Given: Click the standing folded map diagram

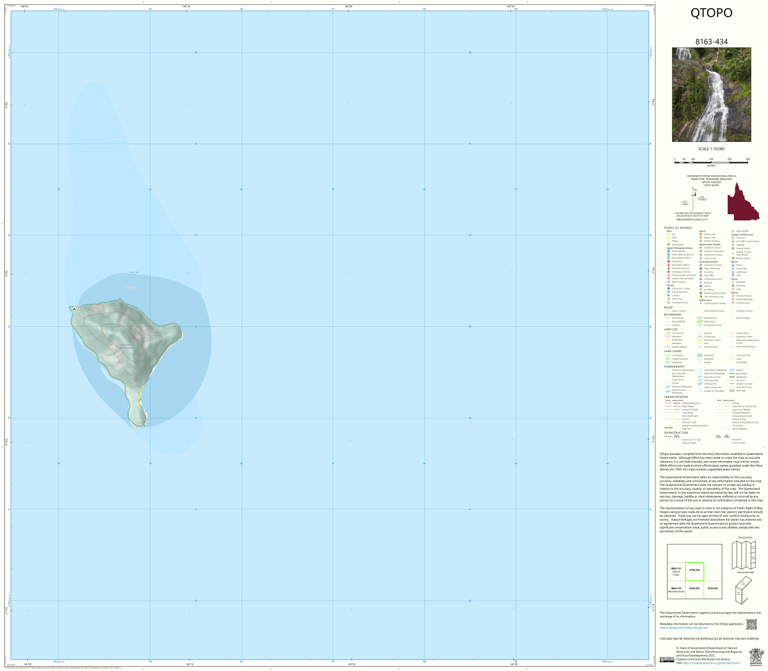Looking at the screenshot, I should click(744, 590).
